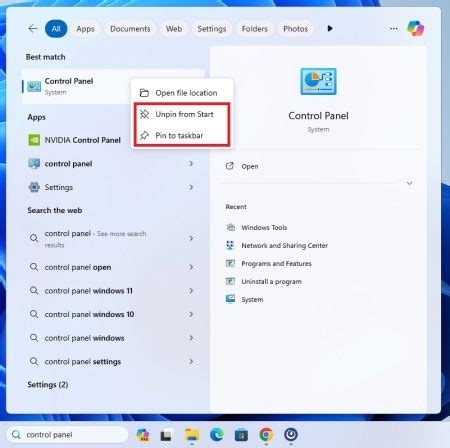This screenshot has height=448, width=450.
Task: Expand more actions chevron in preview pane
Action: [409, 183]
